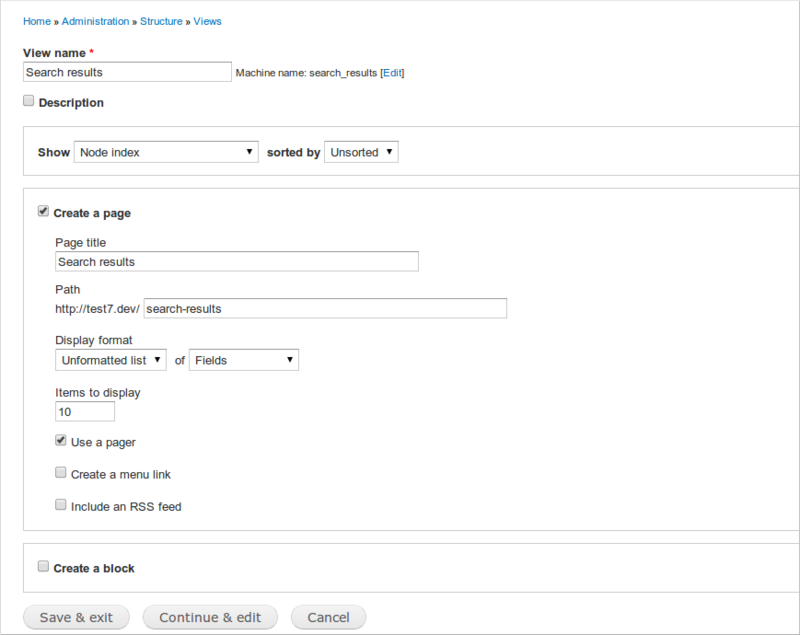Open the Administration breadcrumb link
The height and width of the screenshot is (635, 800).
tap(95, 21)
